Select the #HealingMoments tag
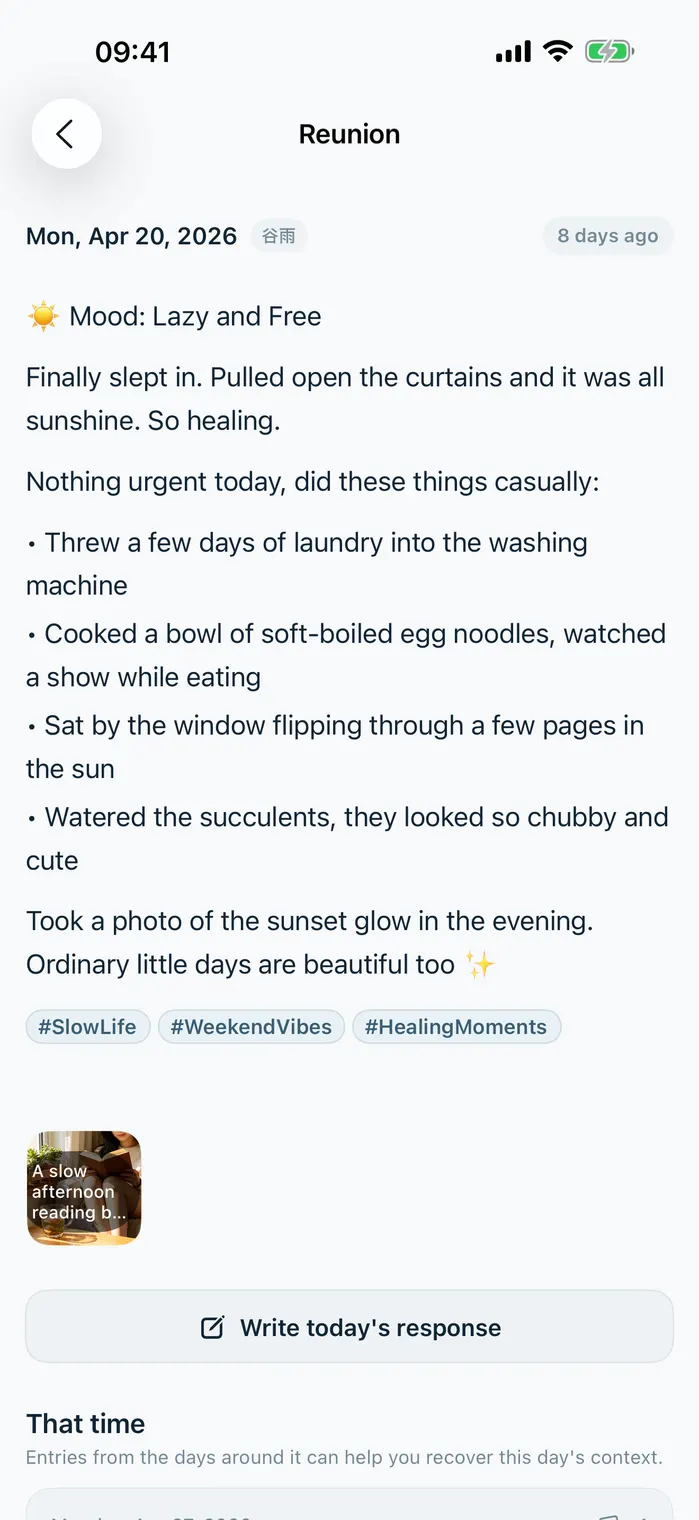Image resolution: width=699 pixels, height=1520 pixels. pyautogui.click(x=456, y=1027)
